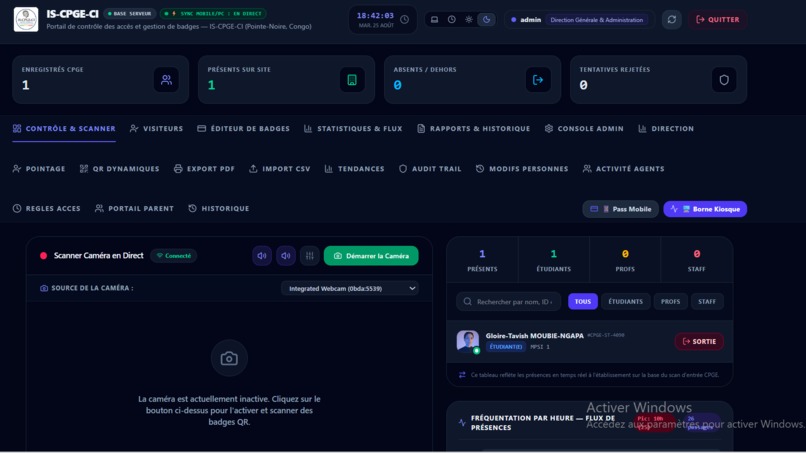This screenshot has height=453, width=806.
Task: Click the Présents counter tile
Action: click(482, 260)
